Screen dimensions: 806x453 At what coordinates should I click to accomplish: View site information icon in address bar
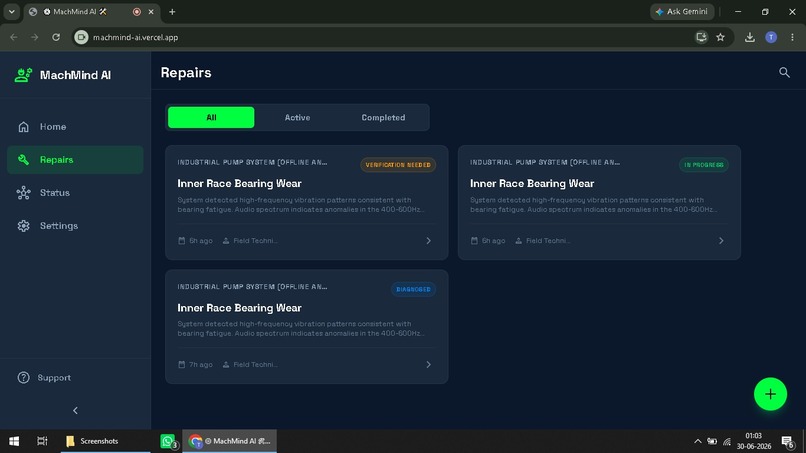(x=81, y=37)
